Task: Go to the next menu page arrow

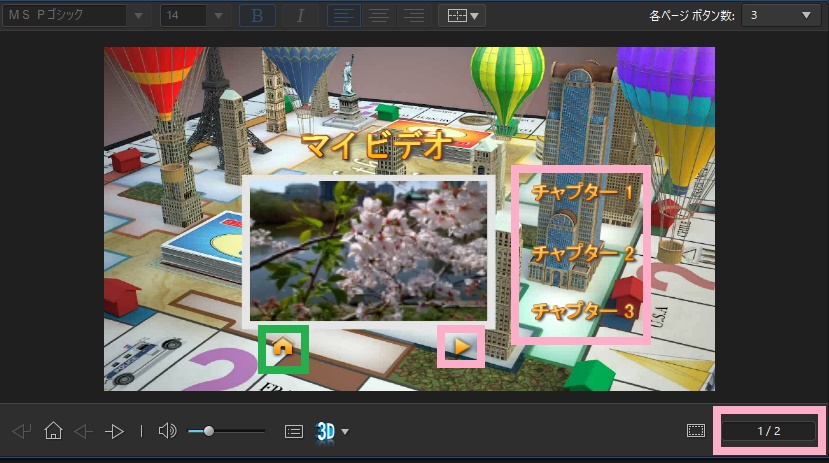Action: (x=116, y=431)
